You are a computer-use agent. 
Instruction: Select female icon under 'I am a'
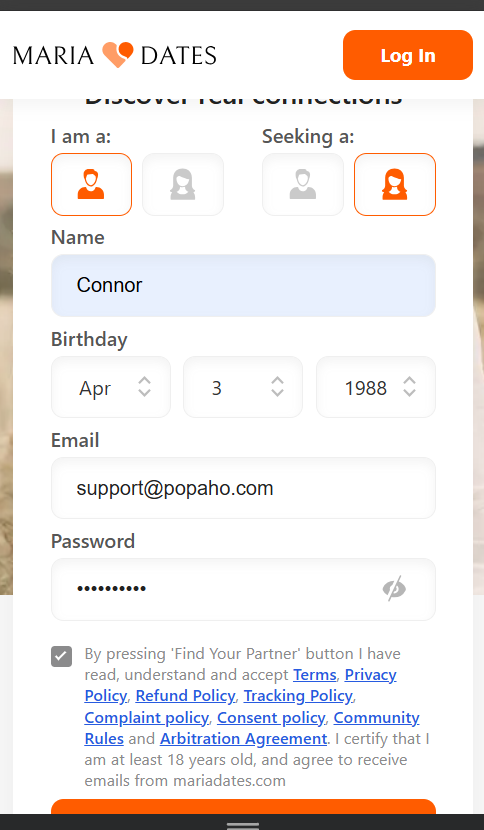click(183, 184)
